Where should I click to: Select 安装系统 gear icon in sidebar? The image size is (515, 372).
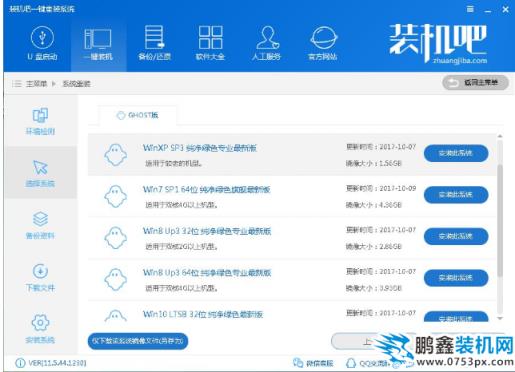tap(40, 329)
